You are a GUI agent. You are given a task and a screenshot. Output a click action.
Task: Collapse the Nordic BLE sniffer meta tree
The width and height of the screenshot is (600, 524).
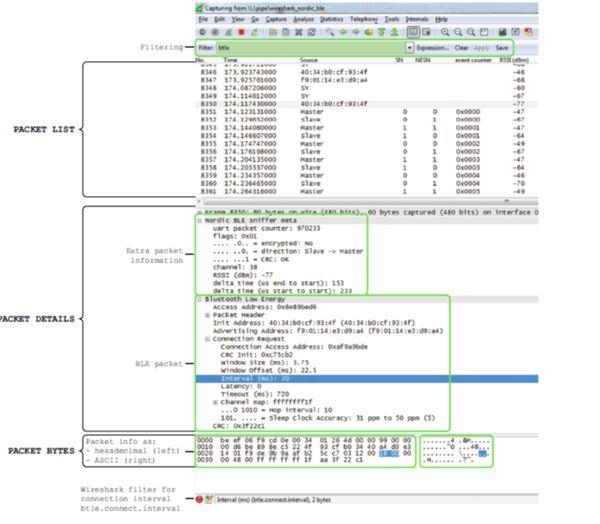tap(199, 221)
